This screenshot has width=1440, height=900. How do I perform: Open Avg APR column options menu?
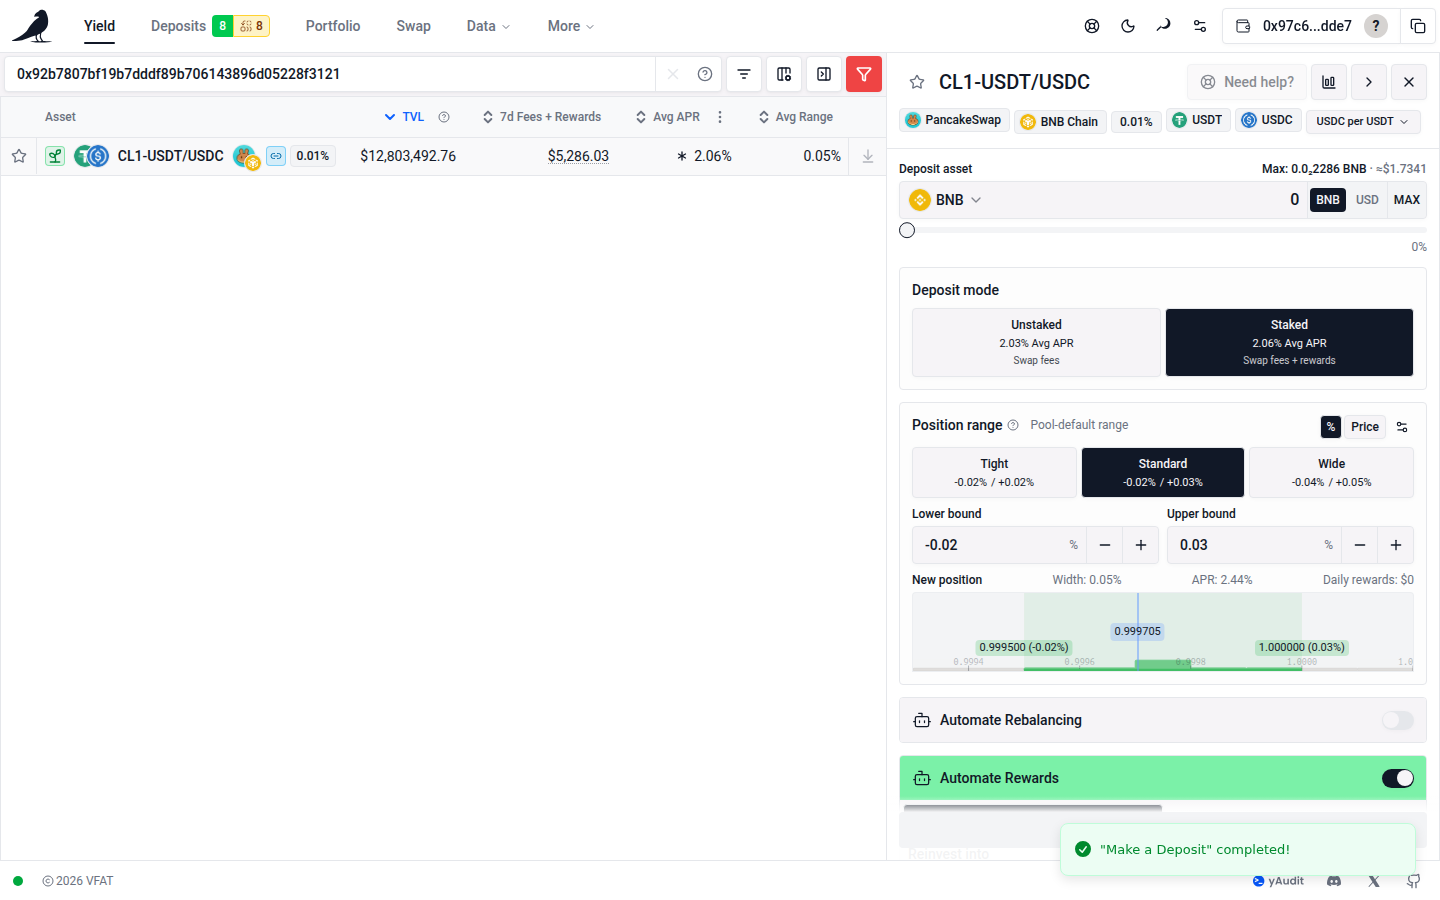coord(720,117)
